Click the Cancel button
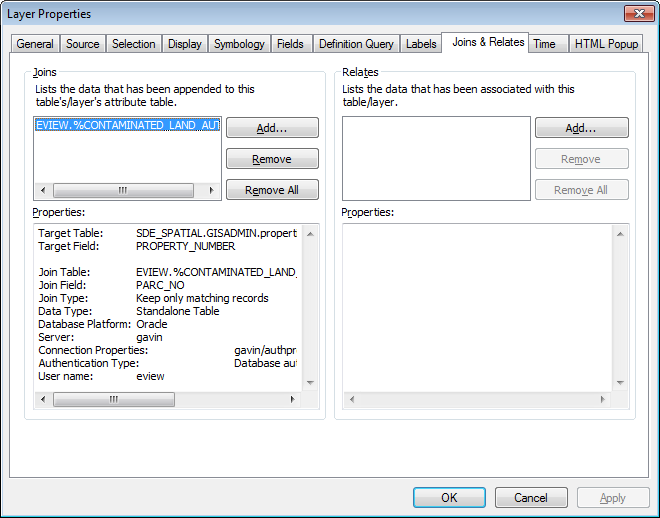 click(531, 498)
